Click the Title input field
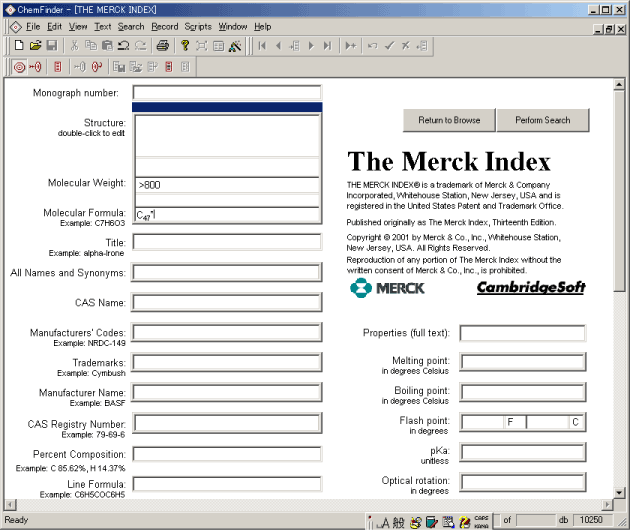The height and width of the screenshot is (530, 630). click(227, 242)
